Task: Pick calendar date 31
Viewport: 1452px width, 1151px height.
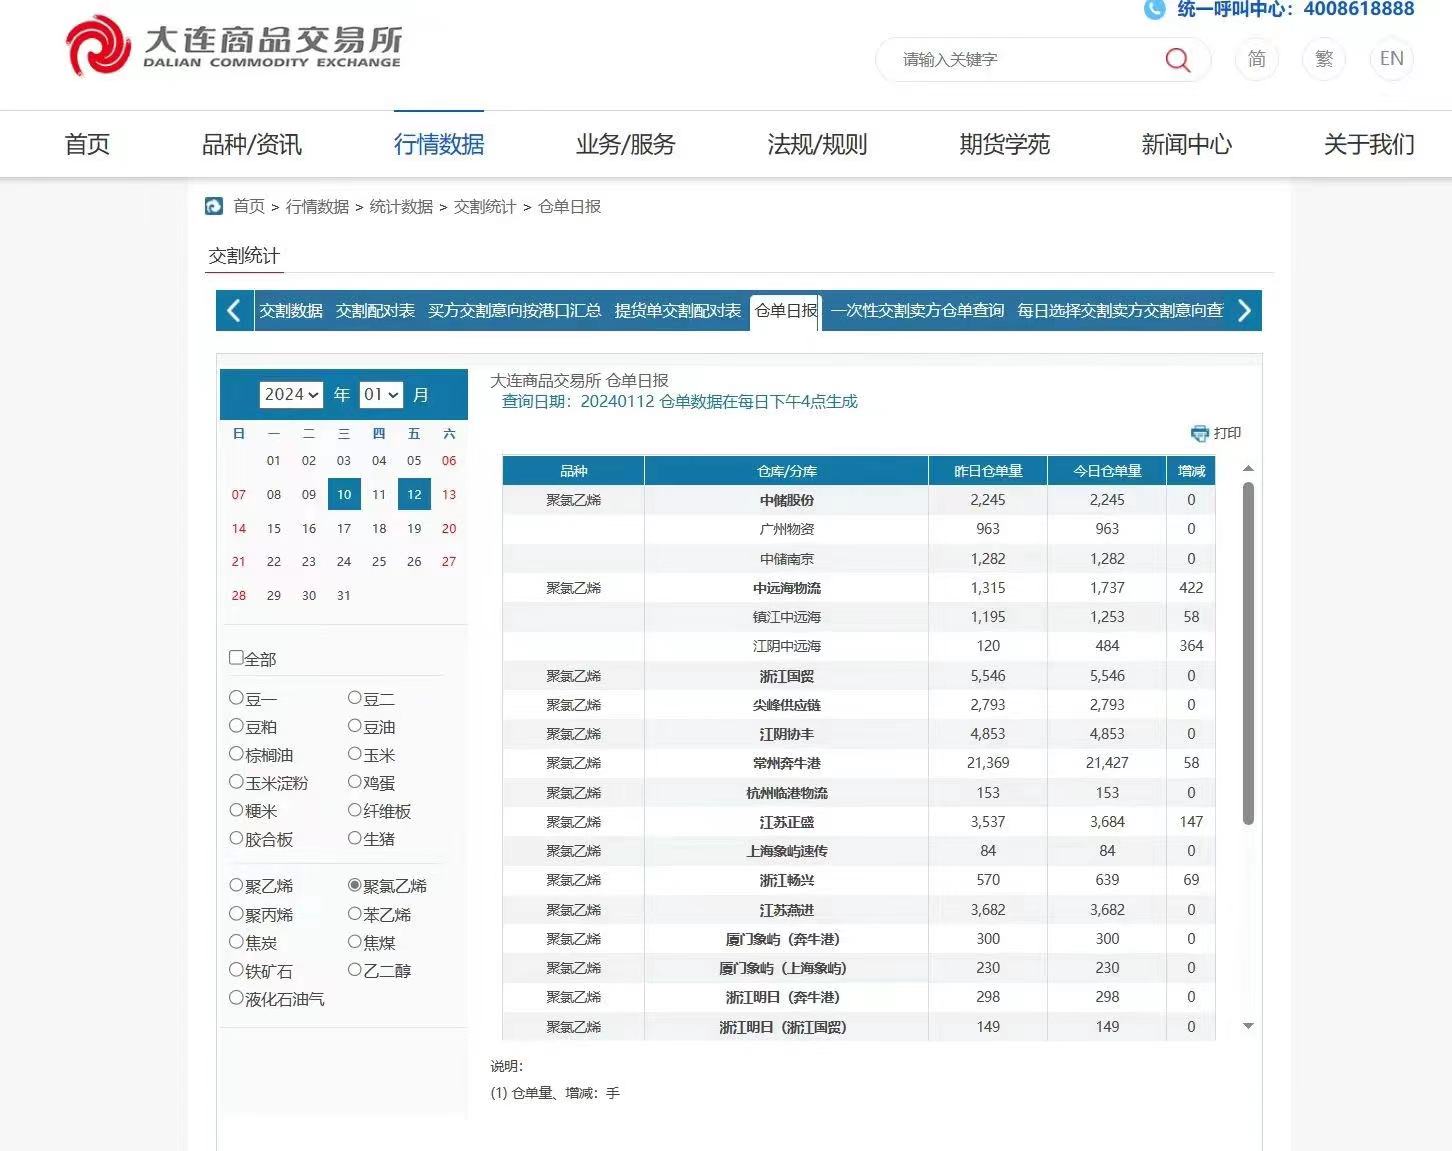Action: coord(344,595)
